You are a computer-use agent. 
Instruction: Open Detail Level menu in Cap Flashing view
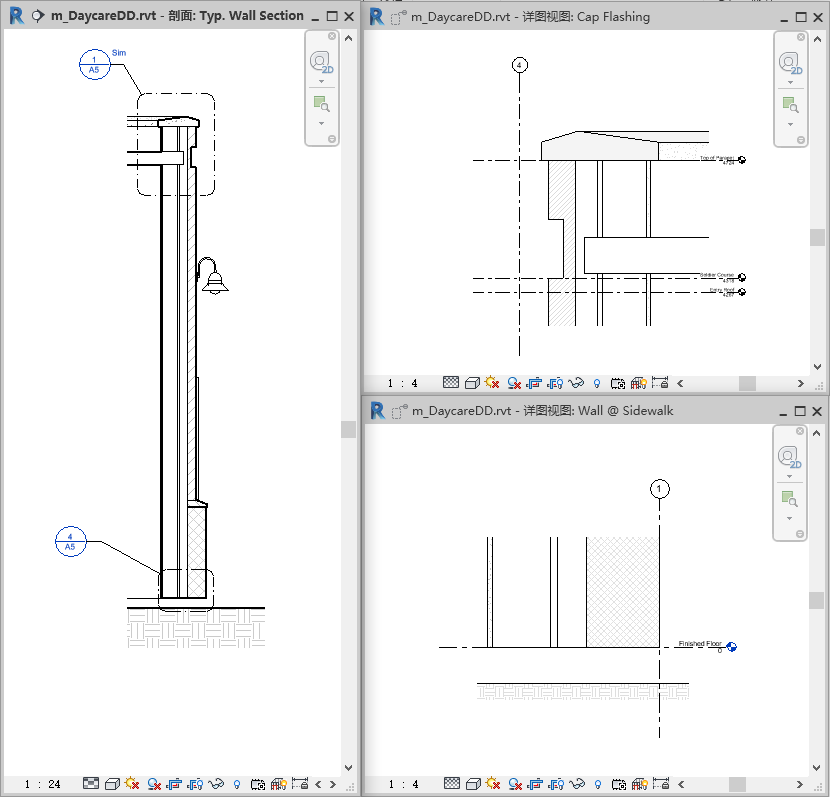451,382
